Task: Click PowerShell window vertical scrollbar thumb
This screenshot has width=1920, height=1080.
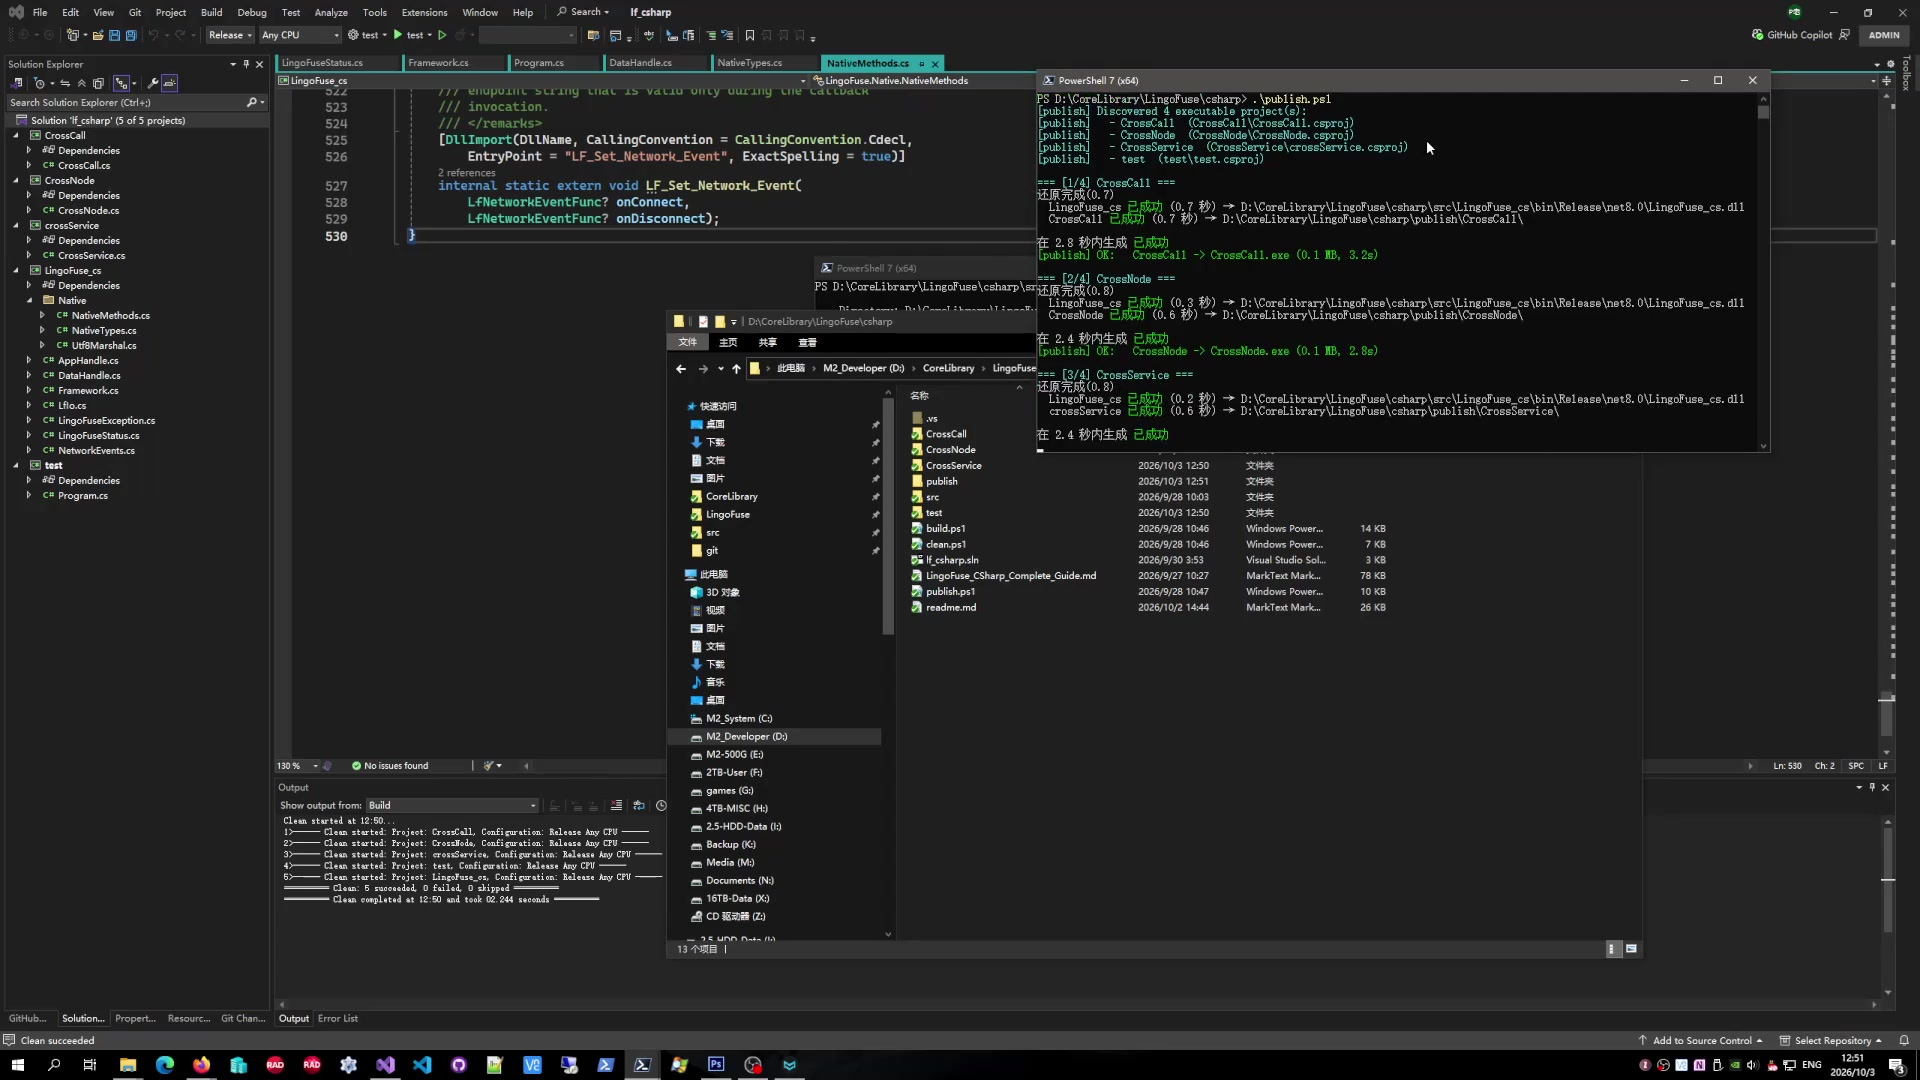Action: point(1763,112)
